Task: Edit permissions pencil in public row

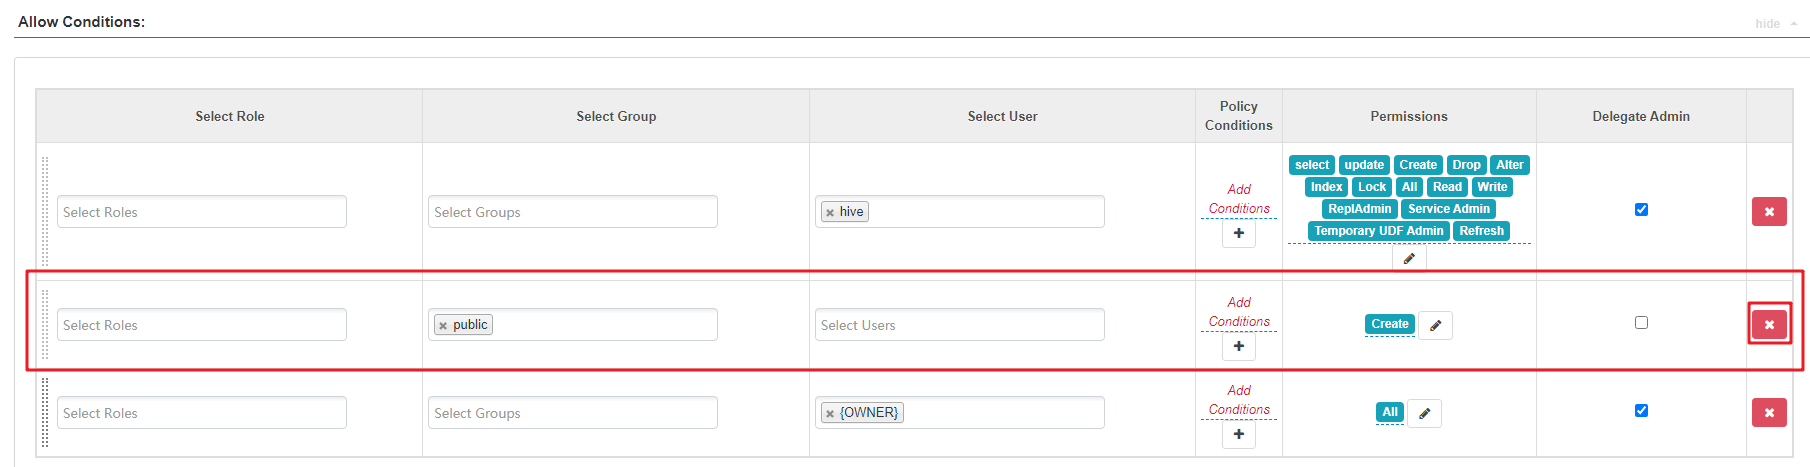Action: point(1435,325)
